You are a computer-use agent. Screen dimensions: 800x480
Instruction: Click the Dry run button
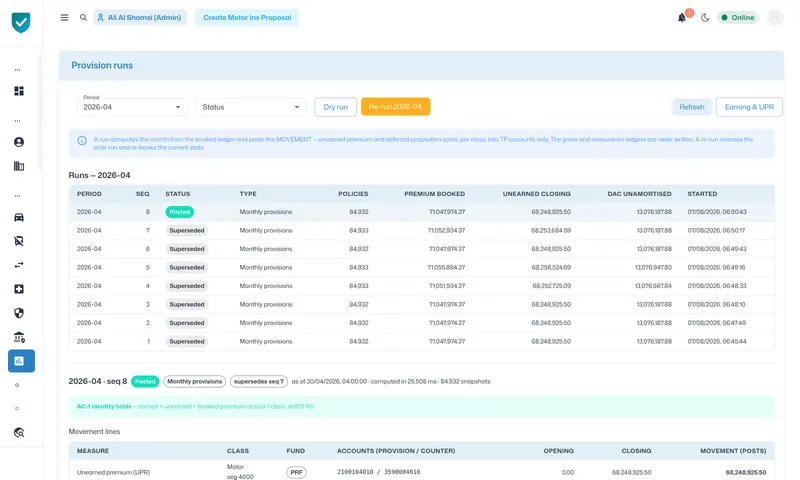335,107
